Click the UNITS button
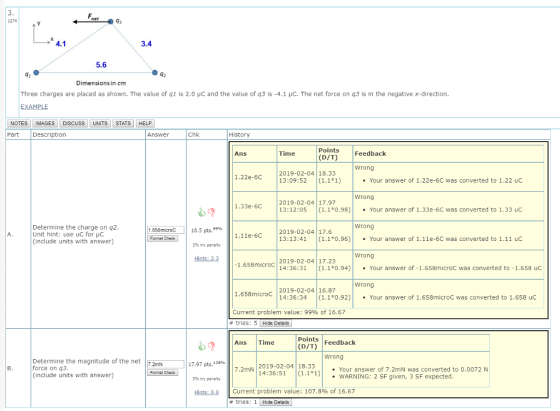This screenshot has height=411, width=560. 100,123
